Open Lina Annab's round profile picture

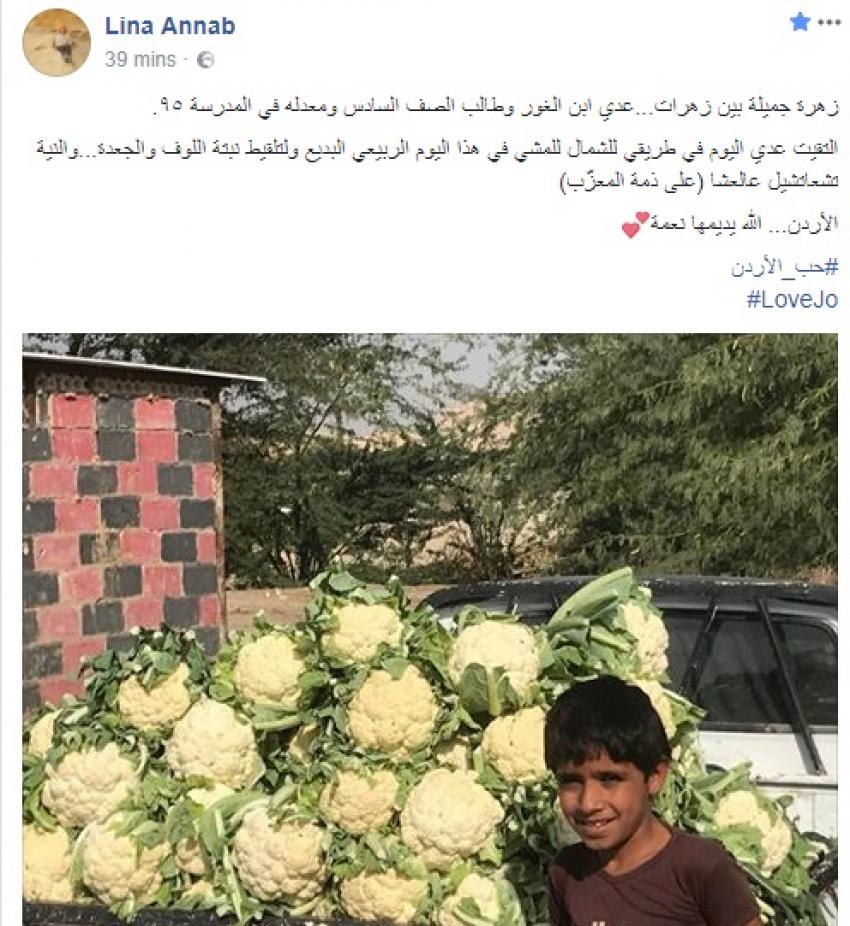point(56,42)
